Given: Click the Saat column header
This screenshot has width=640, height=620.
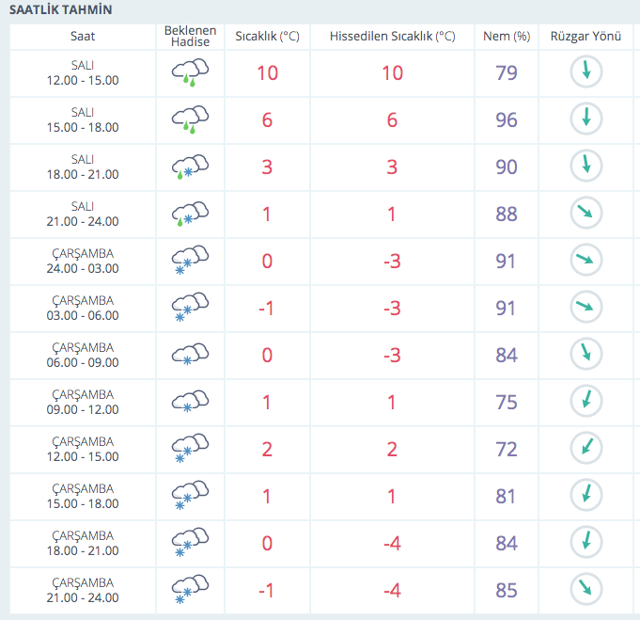Looking at the screenshot, I should [x=83, y=37].
